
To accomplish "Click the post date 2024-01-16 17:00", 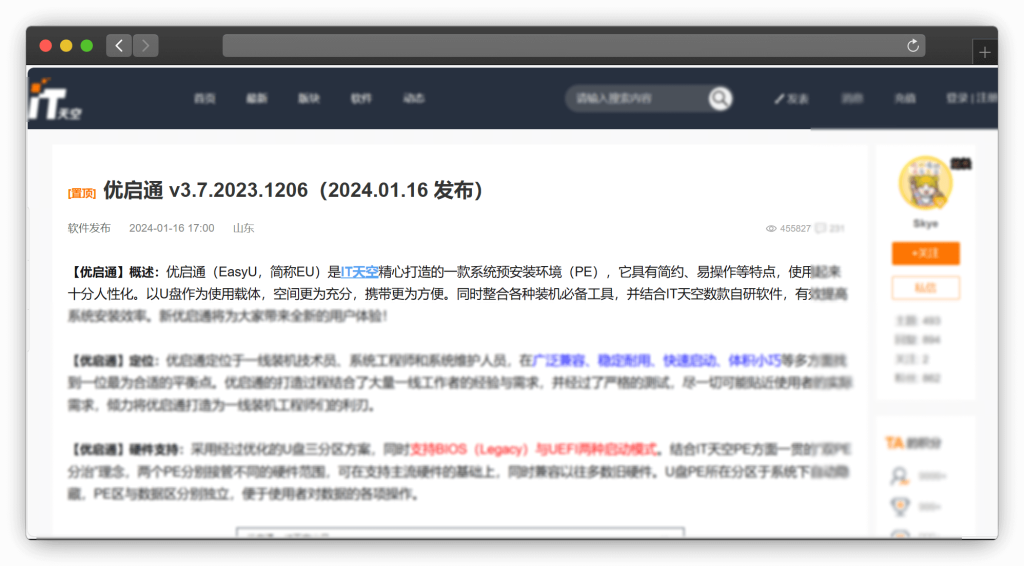I will (172, 228).
